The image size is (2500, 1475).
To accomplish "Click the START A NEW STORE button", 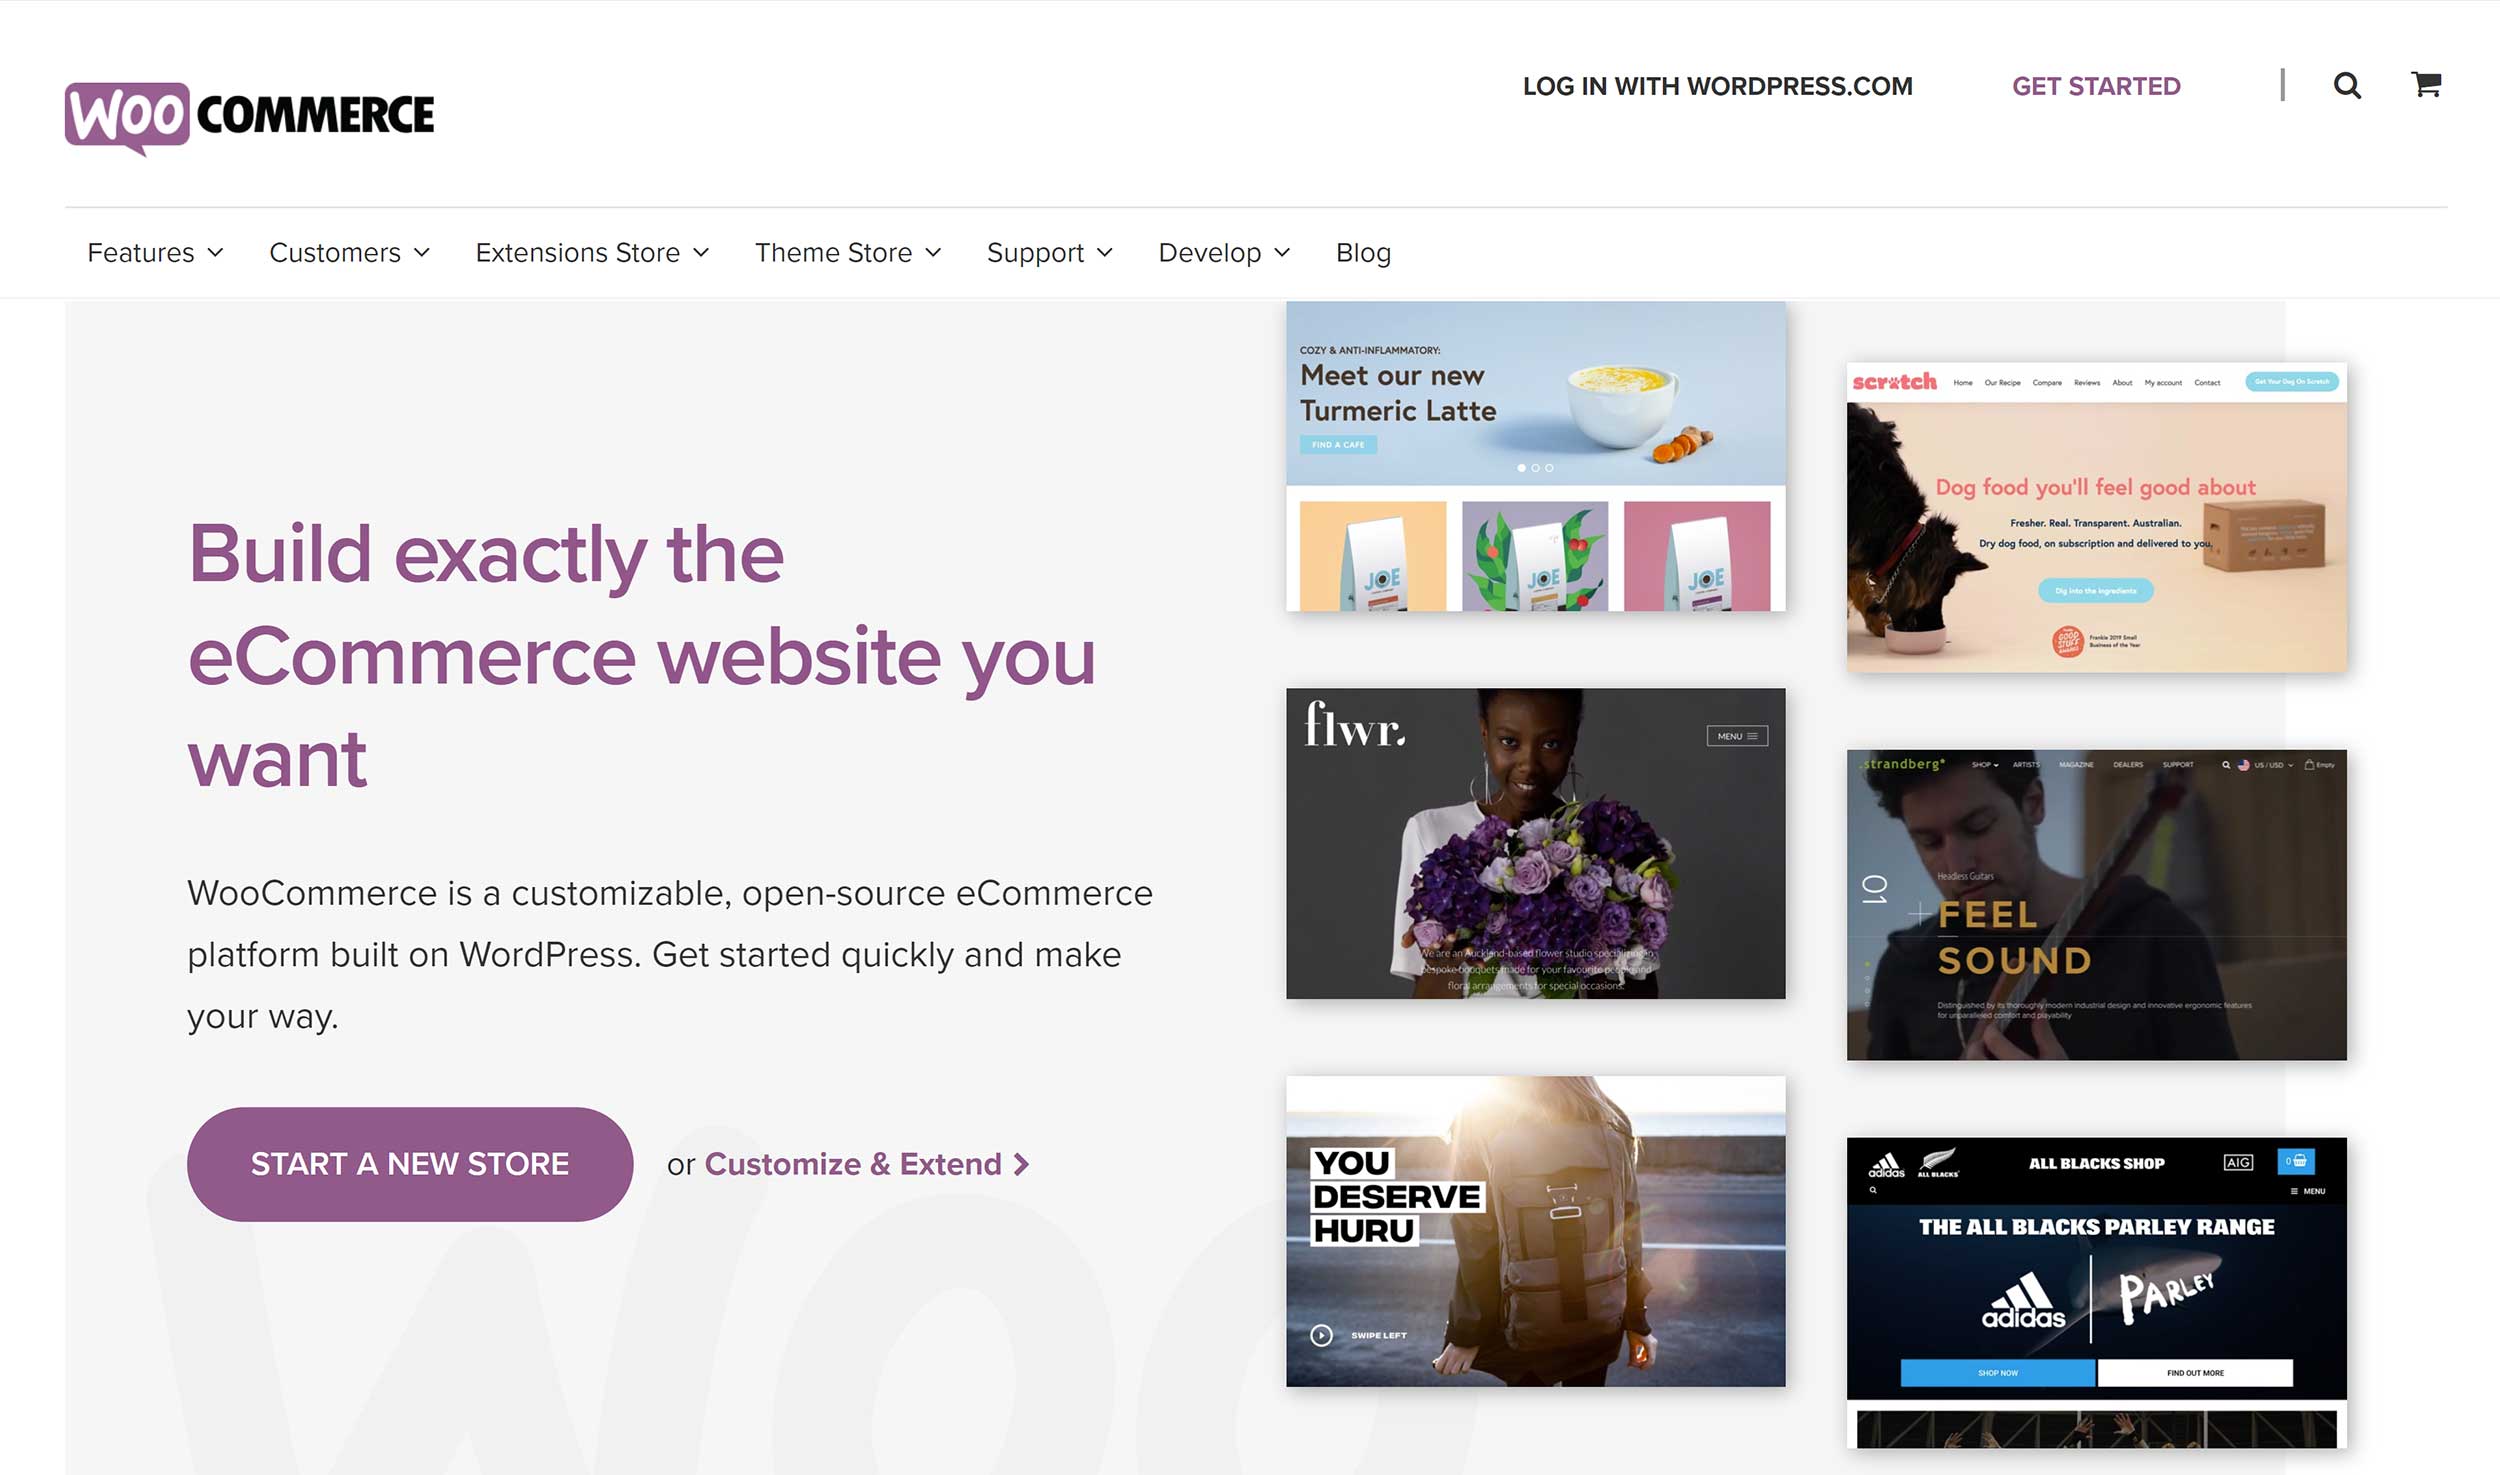I will (x=411, y=1162).
